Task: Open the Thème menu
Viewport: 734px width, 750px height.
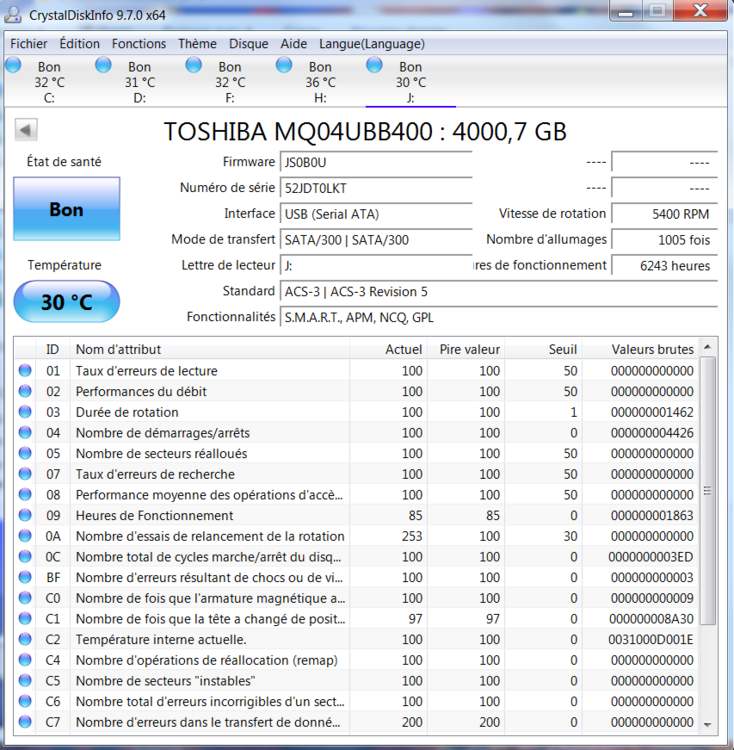Action: click(197, 44)
